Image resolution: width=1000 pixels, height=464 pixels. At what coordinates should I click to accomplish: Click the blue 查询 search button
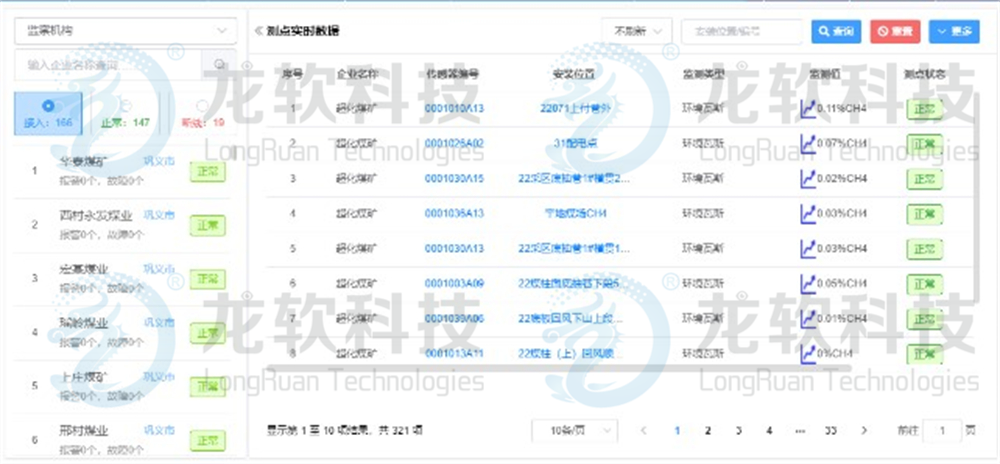835,31
